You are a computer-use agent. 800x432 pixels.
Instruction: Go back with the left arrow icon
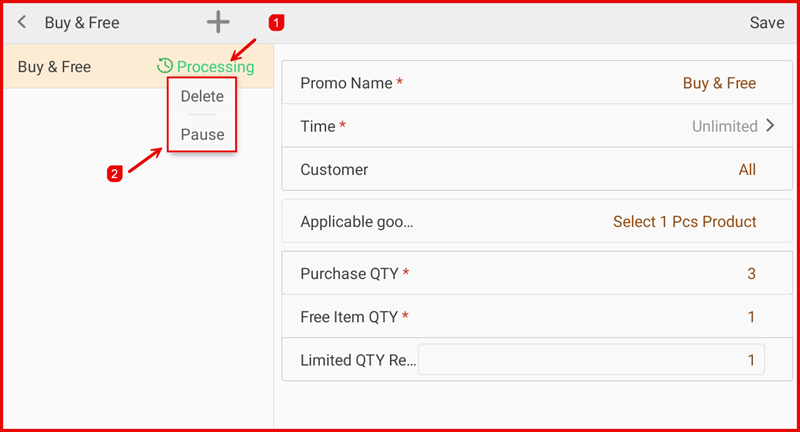[x=22, y=22]
